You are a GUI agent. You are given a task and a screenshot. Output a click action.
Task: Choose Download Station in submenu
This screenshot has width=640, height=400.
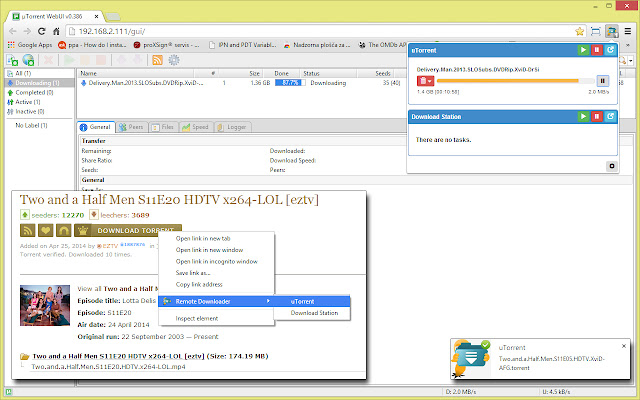pyautogui.click(x=312, y=313)
